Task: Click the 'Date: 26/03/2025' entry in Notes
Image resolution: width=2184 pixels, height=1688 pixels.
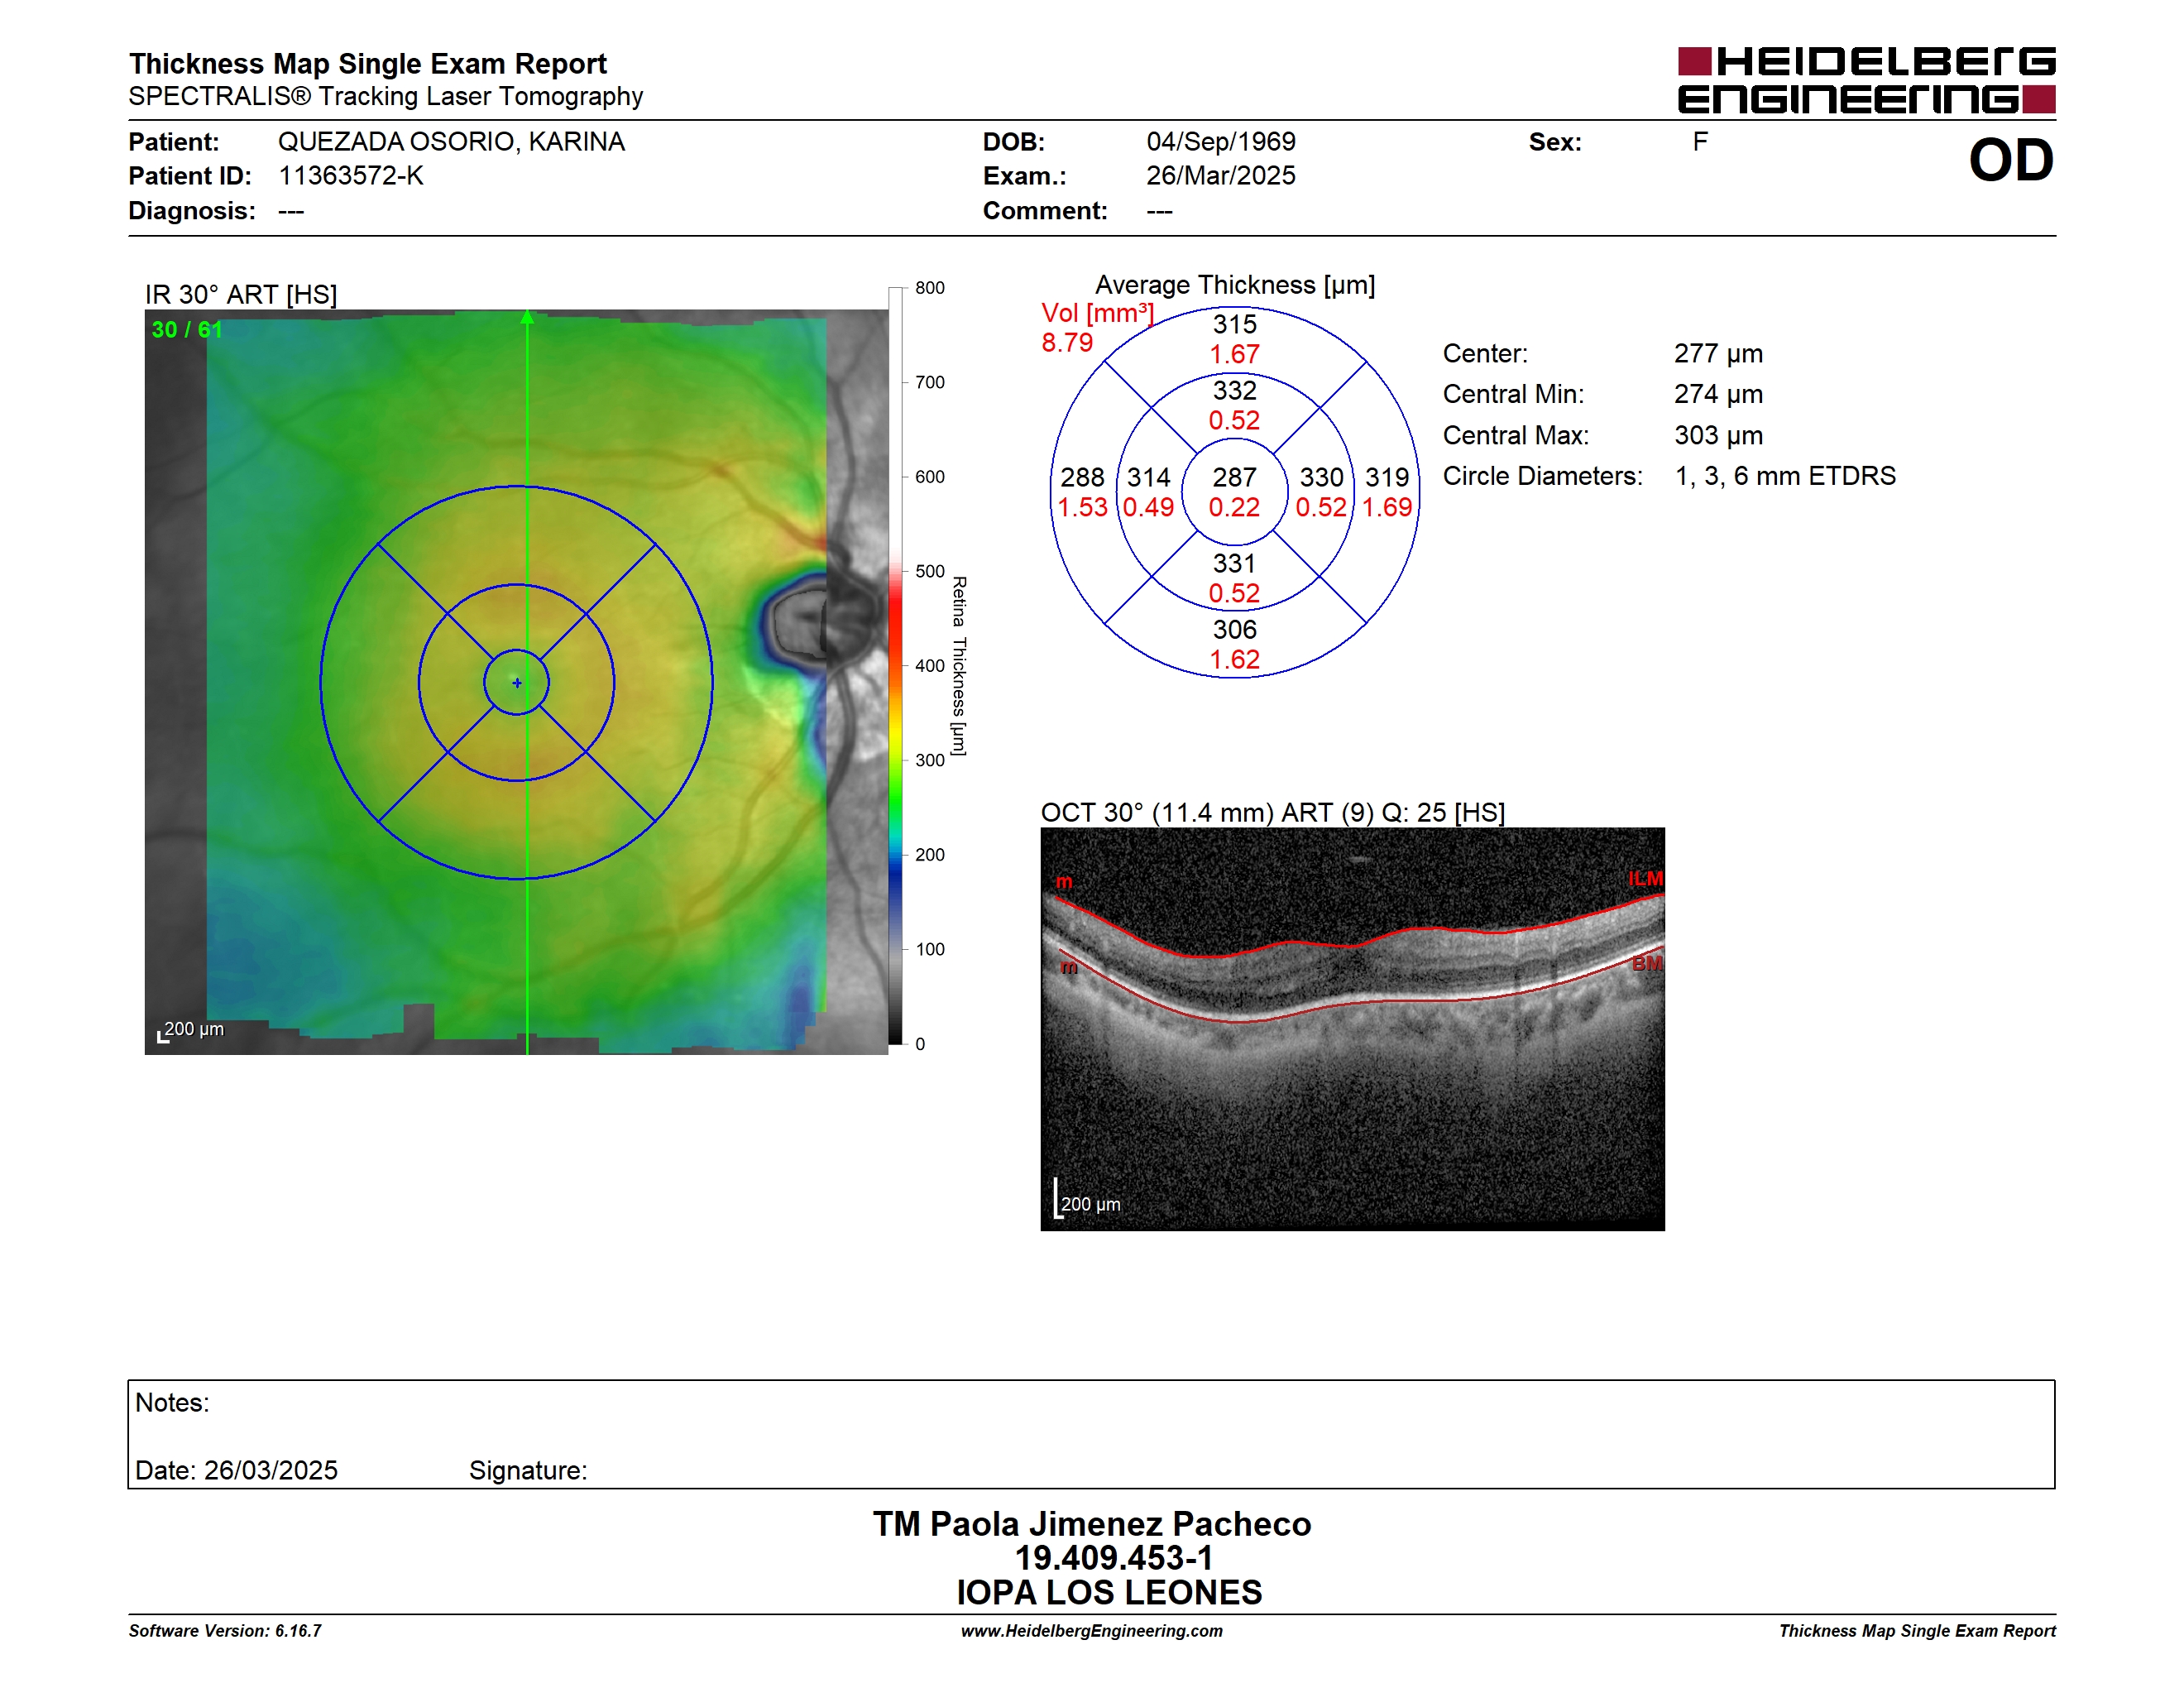Action: tap(236, 1471)
